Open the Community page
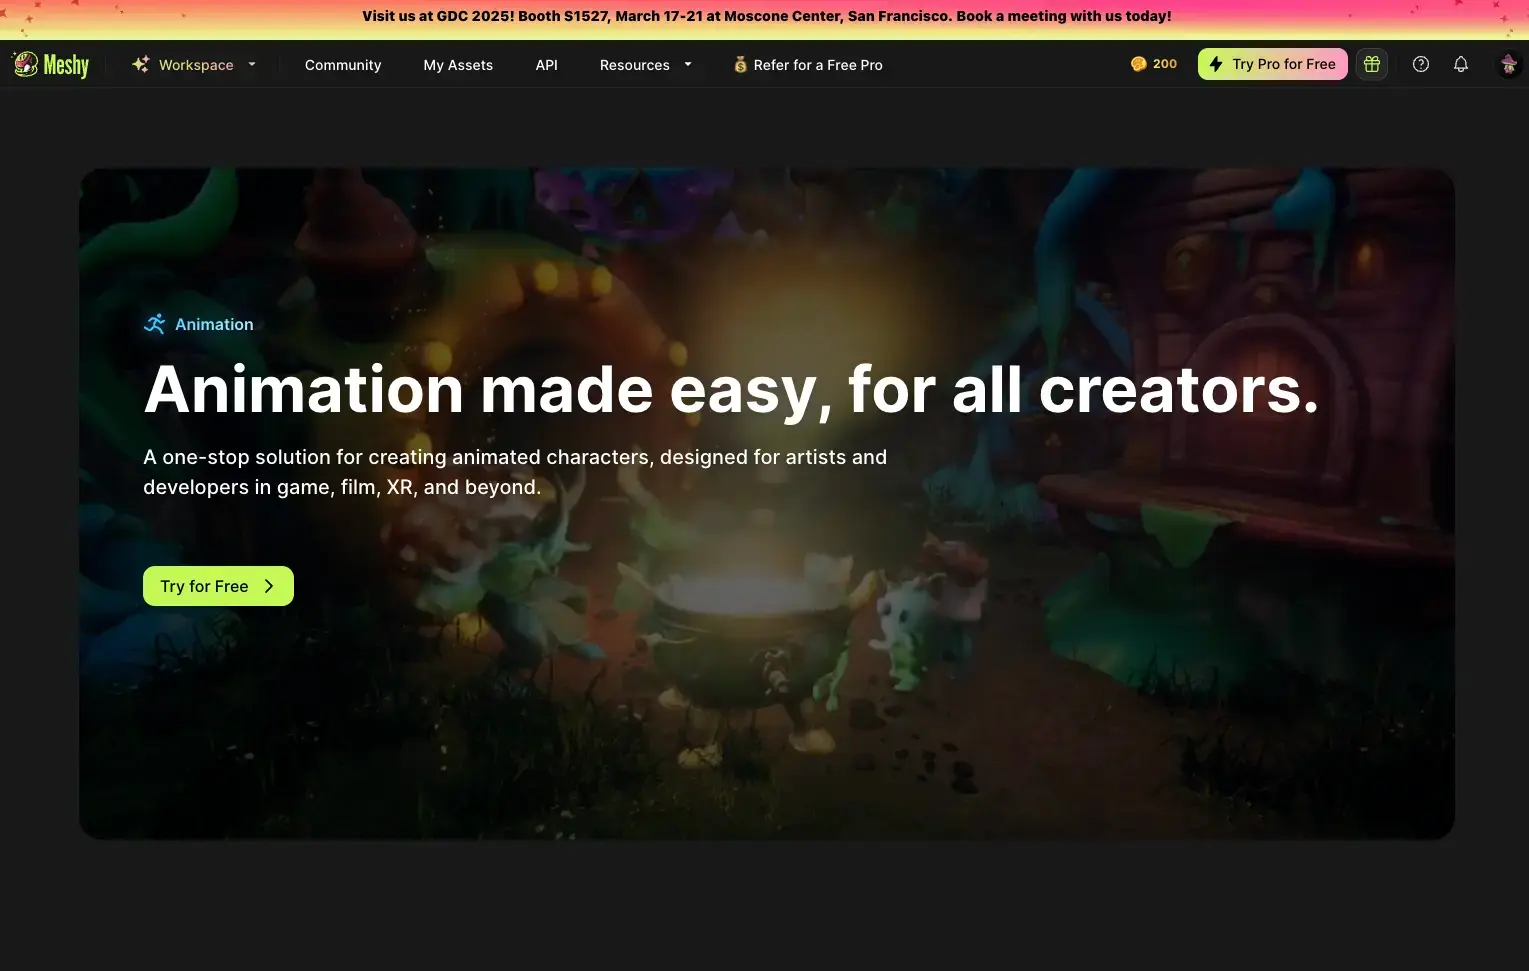The width and height of the screenshot is (1529, 971). click(342, 64)
